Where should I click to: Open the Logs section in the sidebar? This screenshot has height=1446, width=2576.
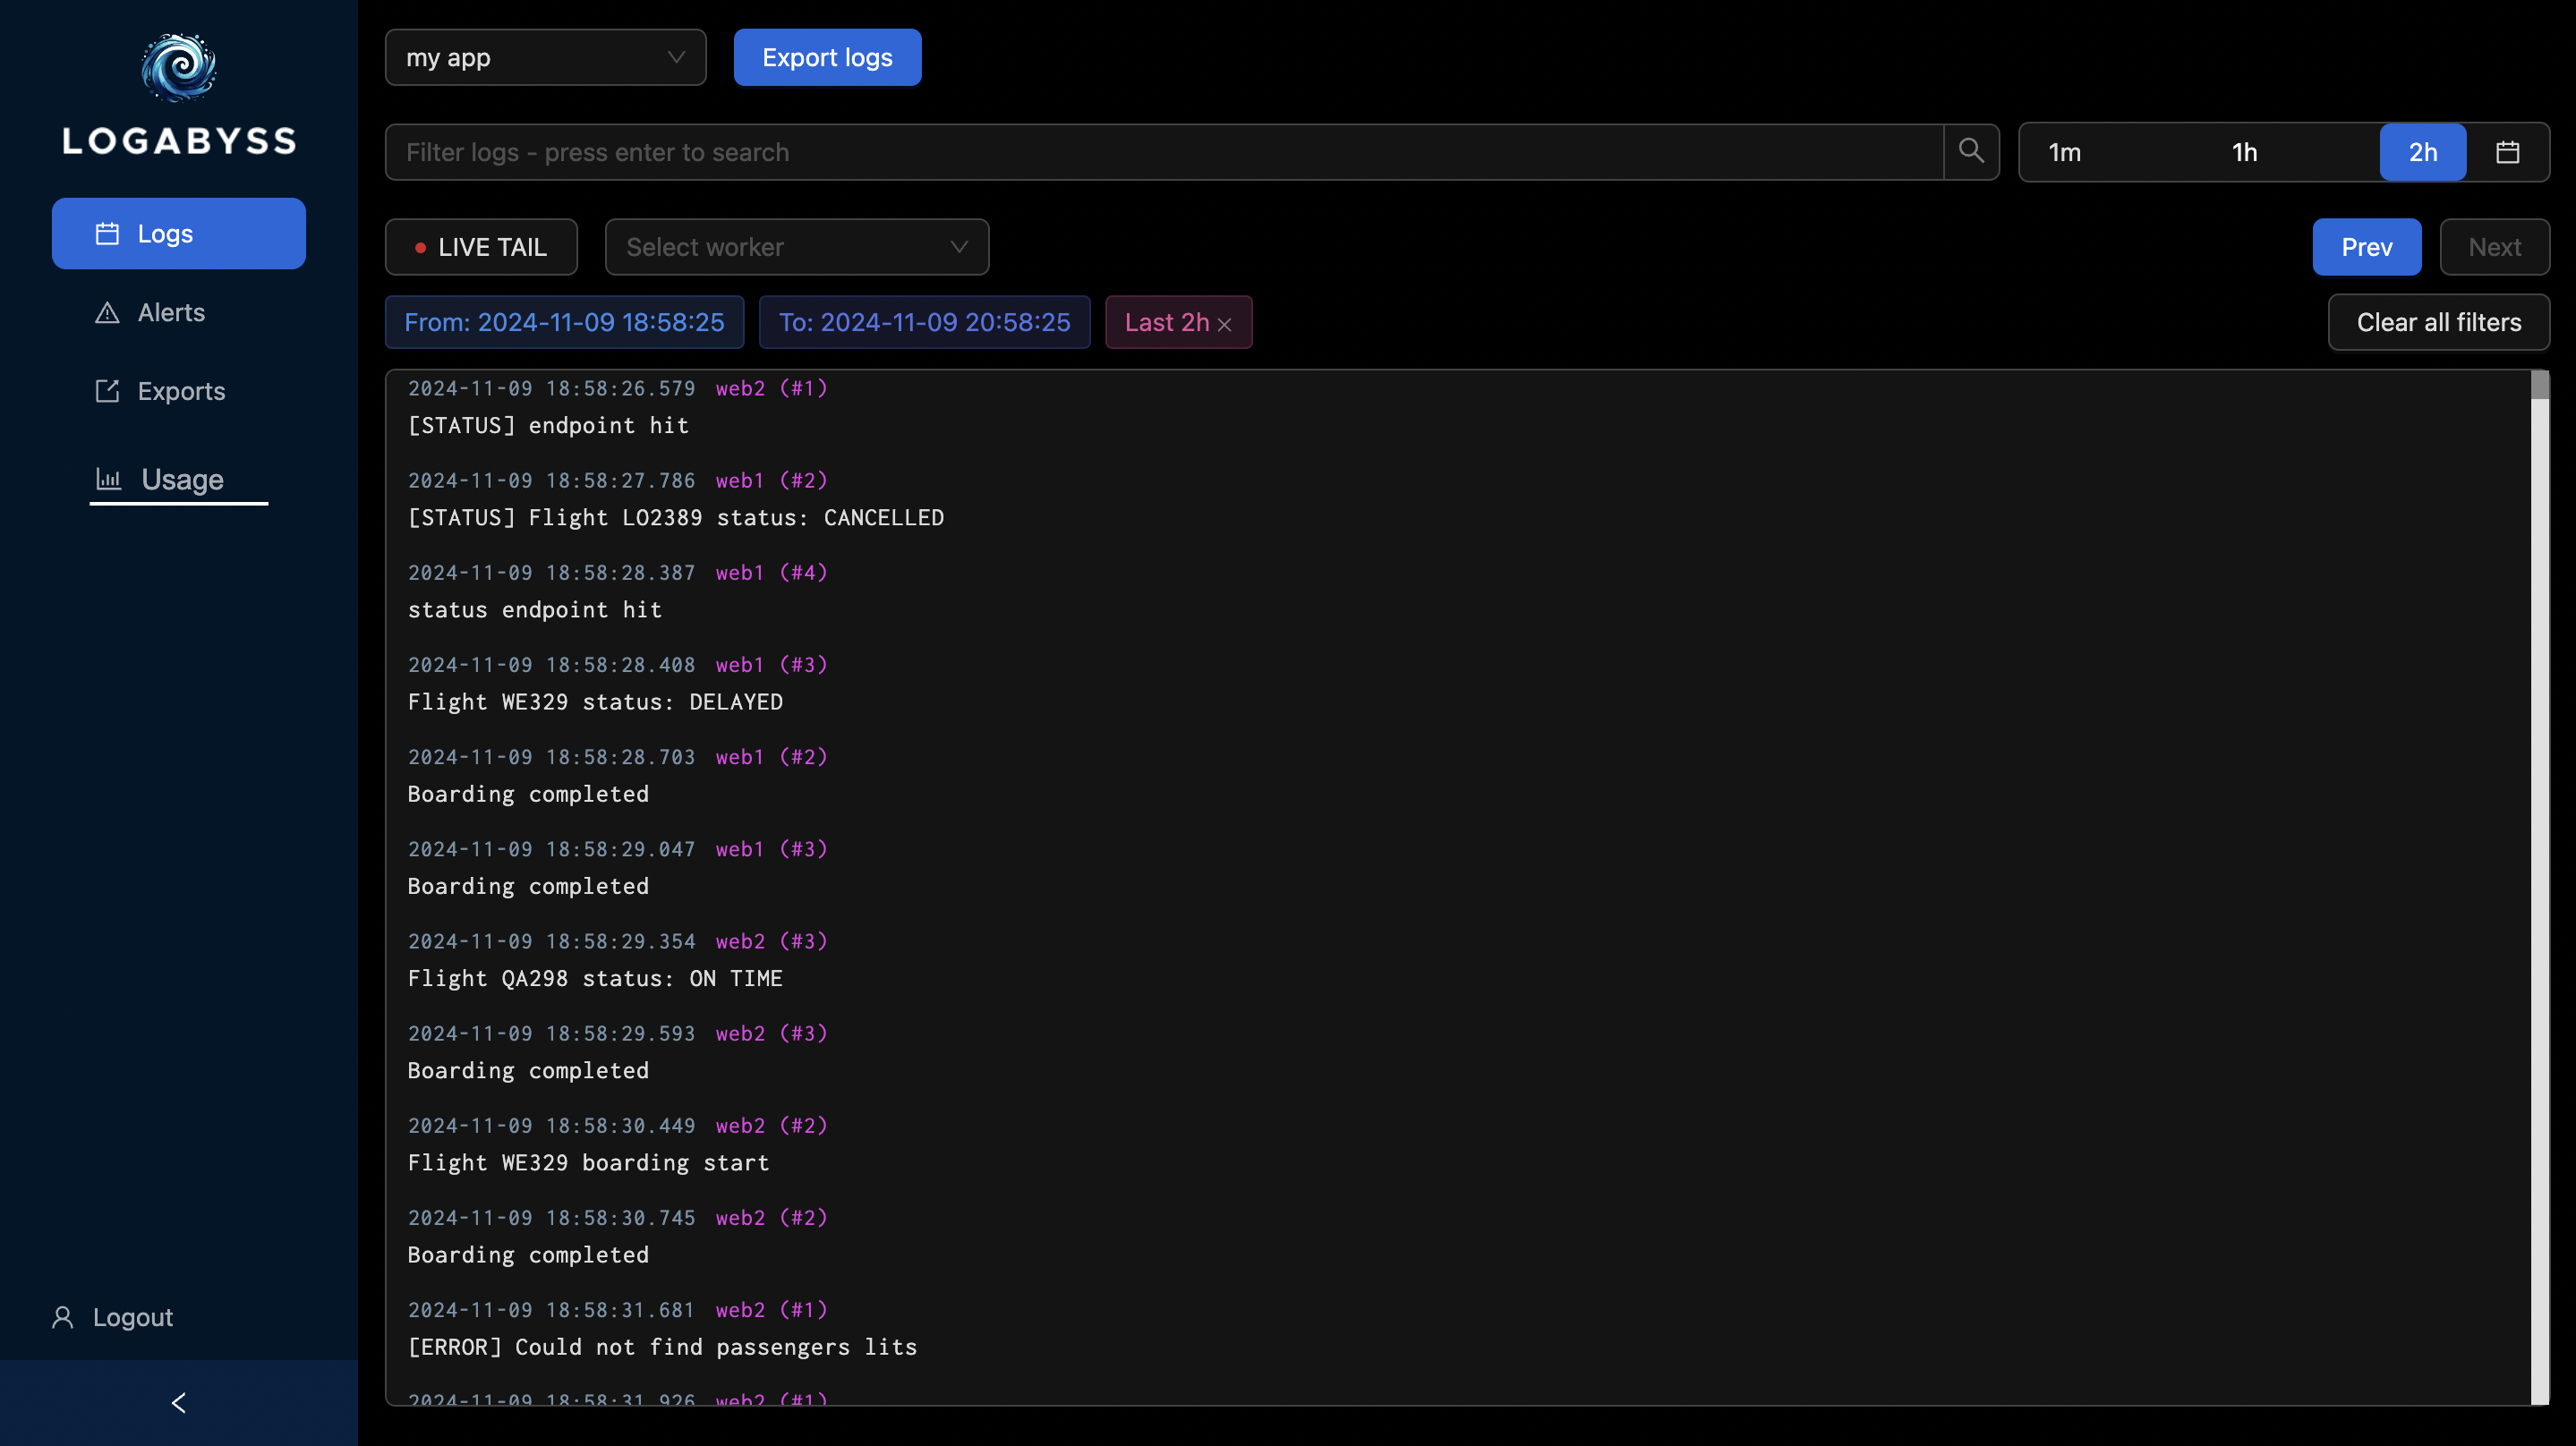pyautogui.click(x=178, y=233)
